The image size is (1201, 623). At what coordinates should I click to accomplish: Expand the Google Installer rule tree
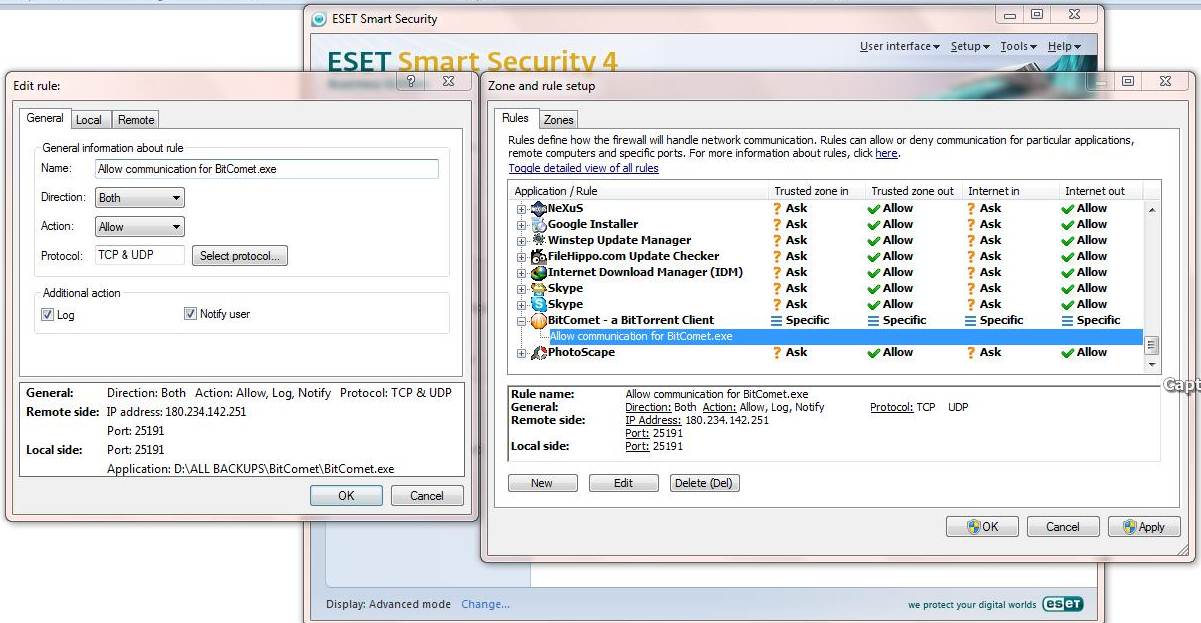[521, 225]
